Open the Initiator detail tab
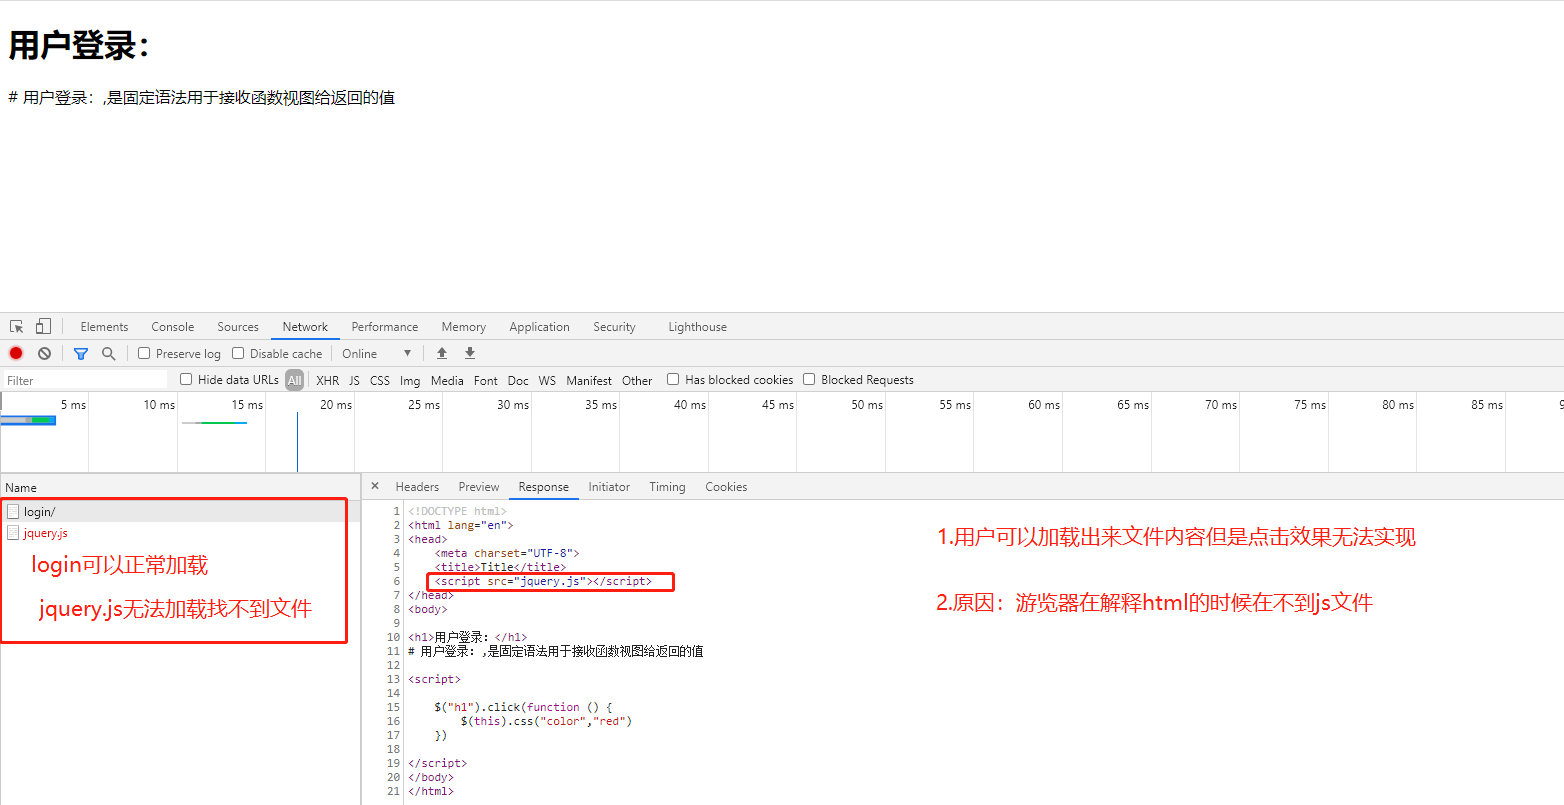1564x805 pixels. pyautogui.click(x=609, y=487)
